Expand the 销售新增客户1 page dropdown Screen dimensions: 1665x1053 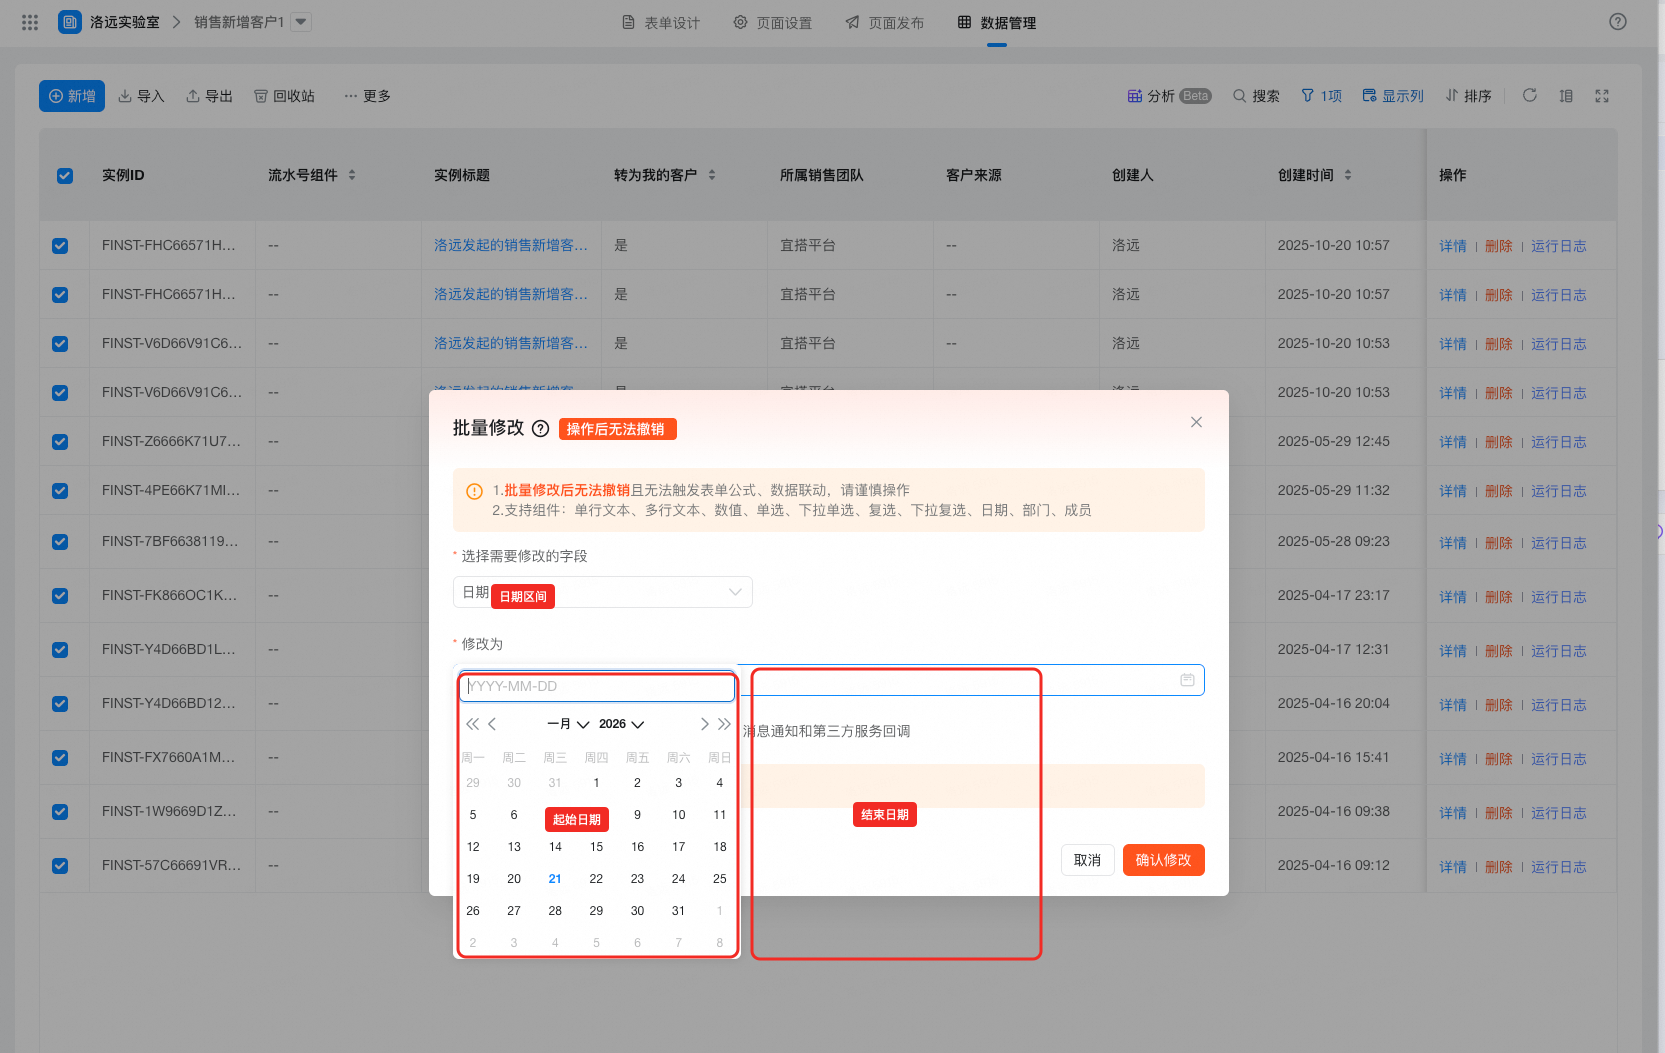click(x=301, y=22)
